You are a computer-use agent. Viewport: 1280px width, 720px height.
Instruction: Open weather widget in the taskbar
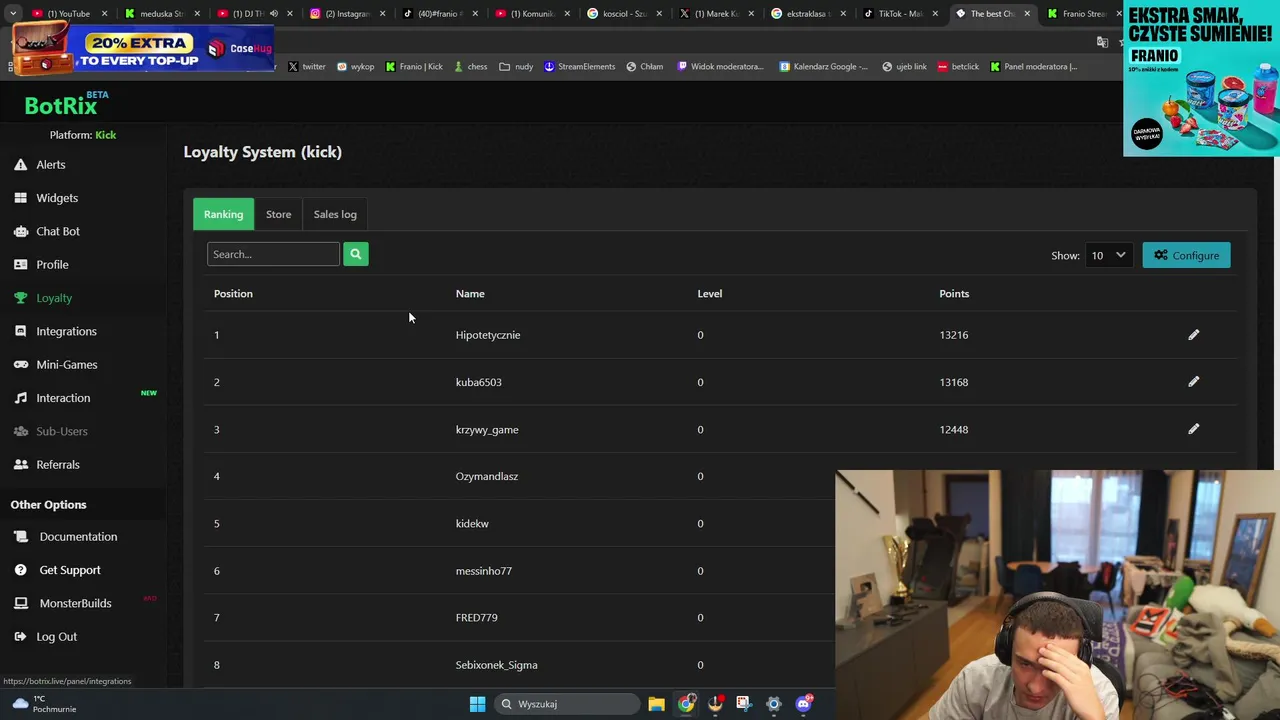coord(42,704)
